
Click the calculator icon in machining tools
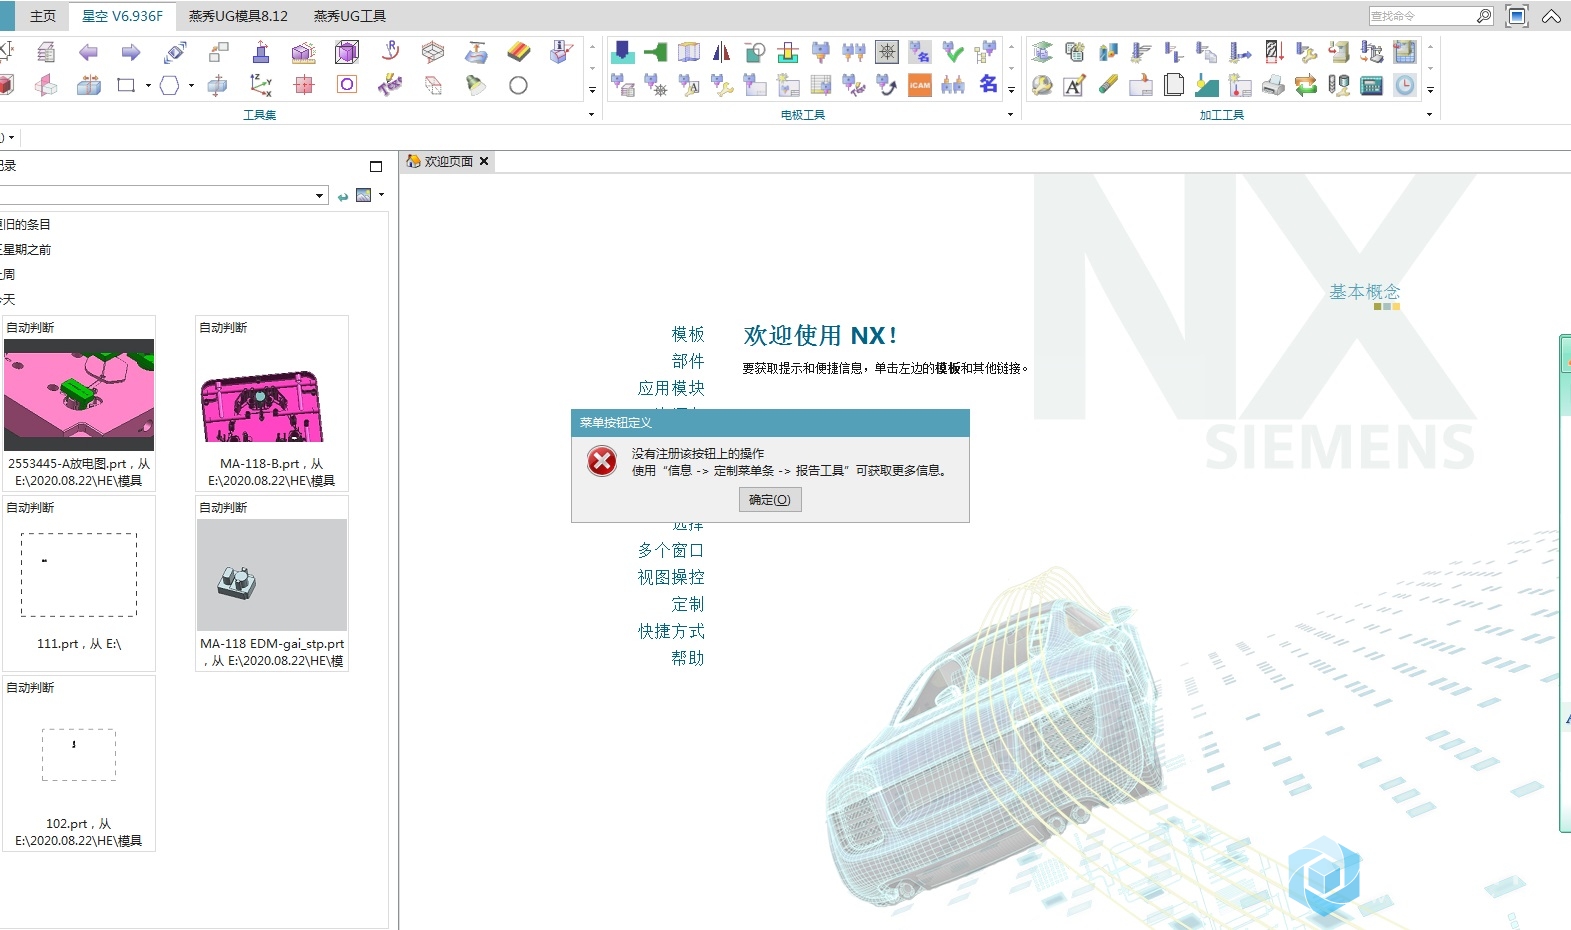click(1372, 85)
